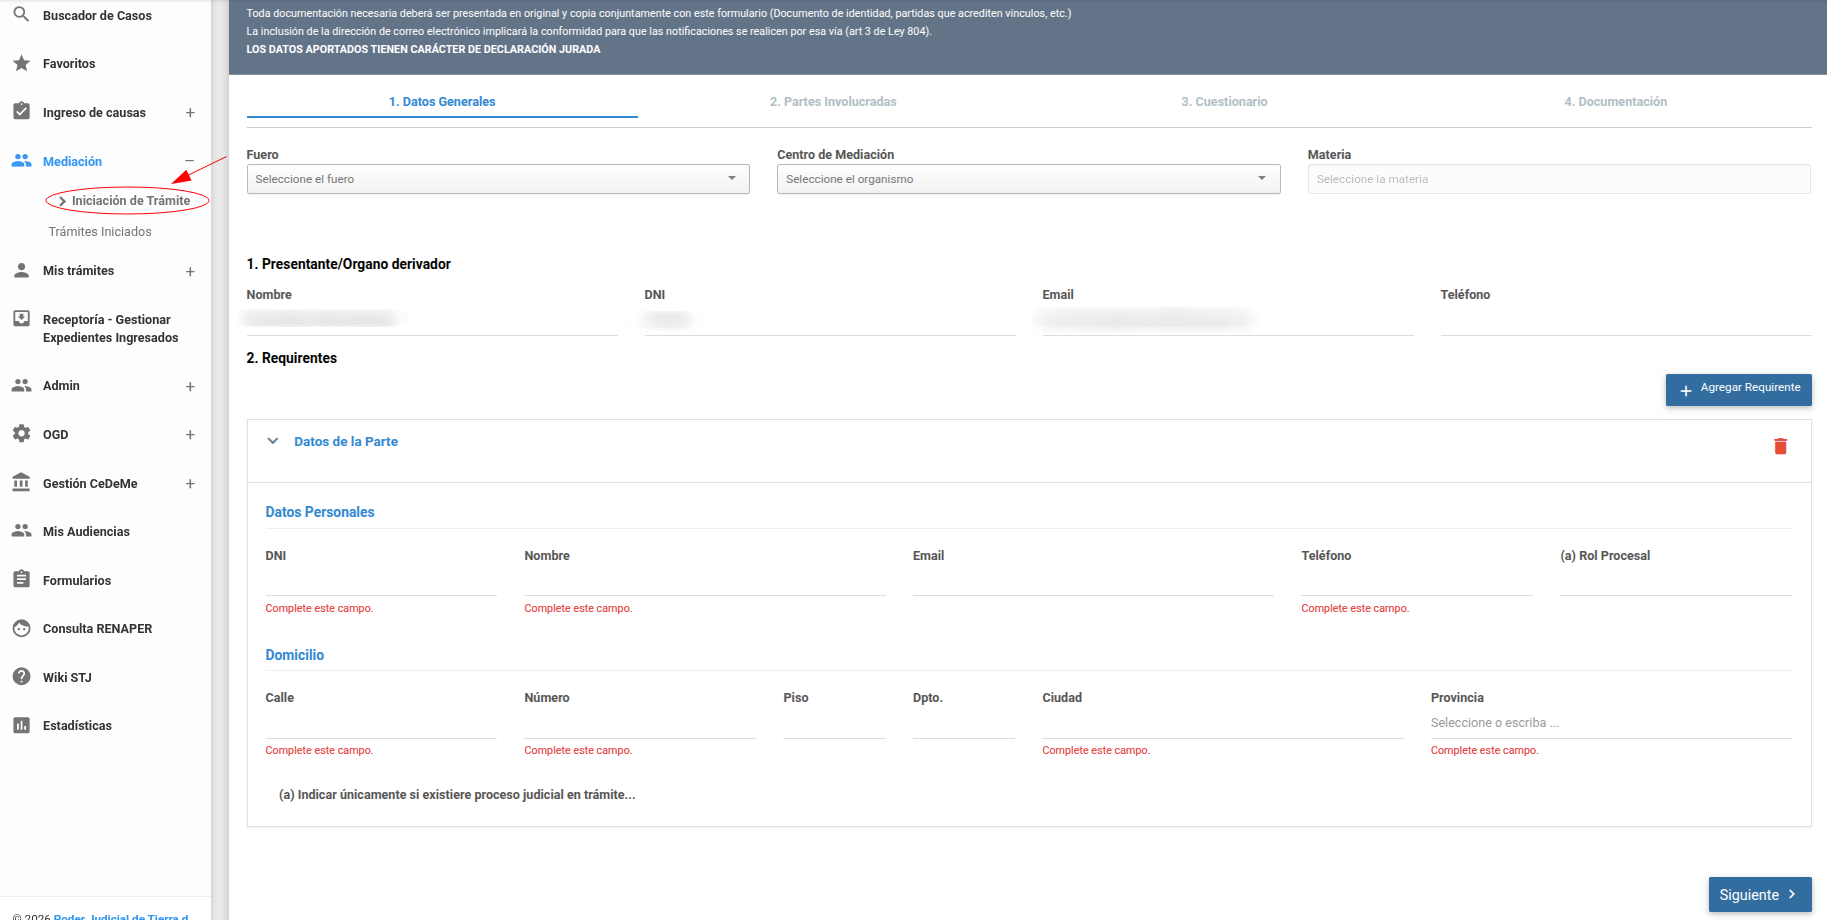
Task: Open the Formularios clipboard icon
Action: 21,580
